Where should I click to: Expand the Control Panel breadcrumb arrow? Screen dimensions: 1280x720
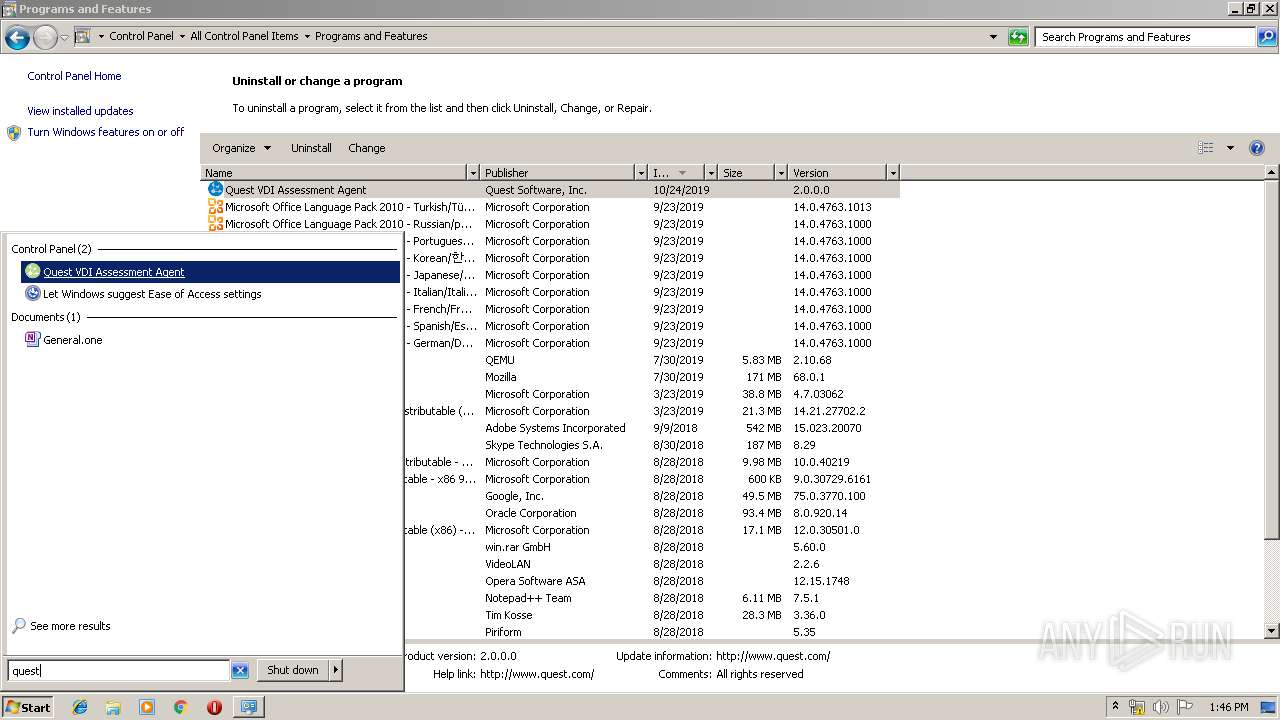182,36
